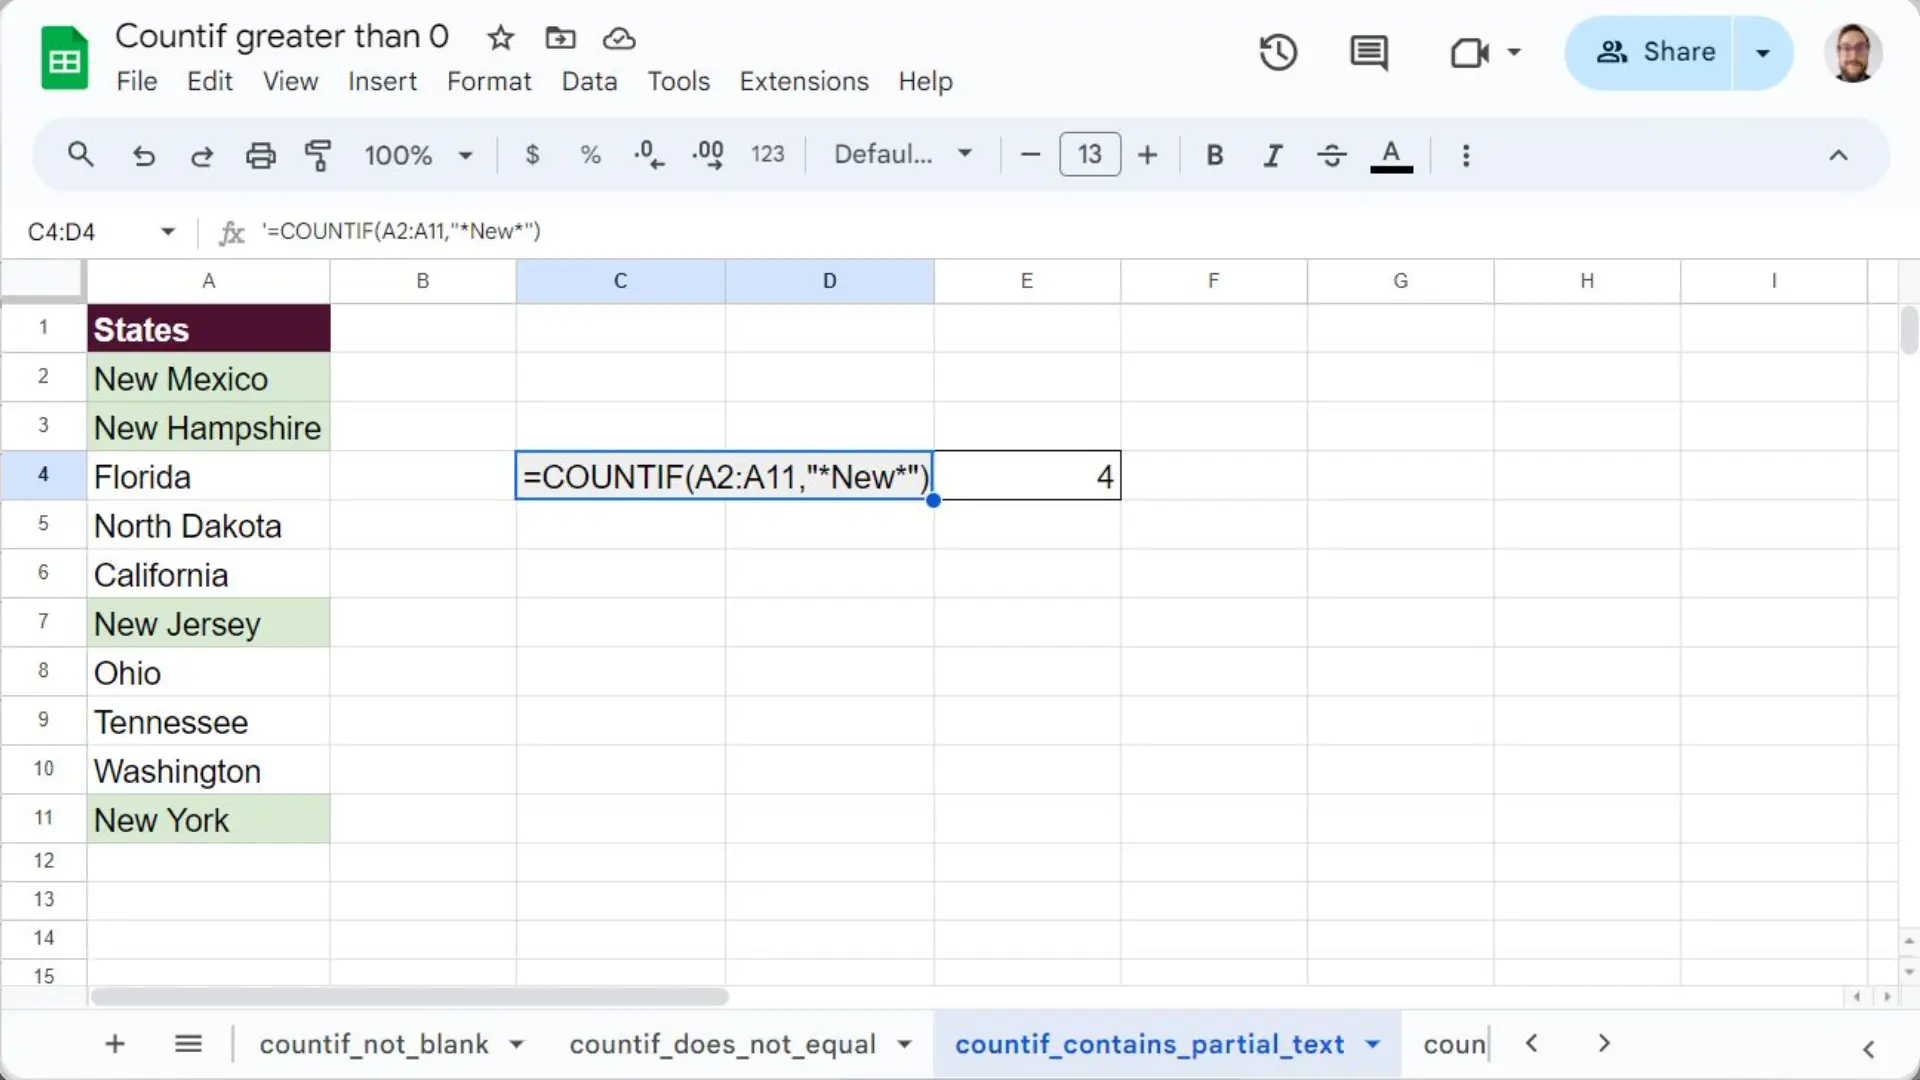Open version history clock icon
The height and width of the screenshot is (1080, 1920).
(1278, 52)
